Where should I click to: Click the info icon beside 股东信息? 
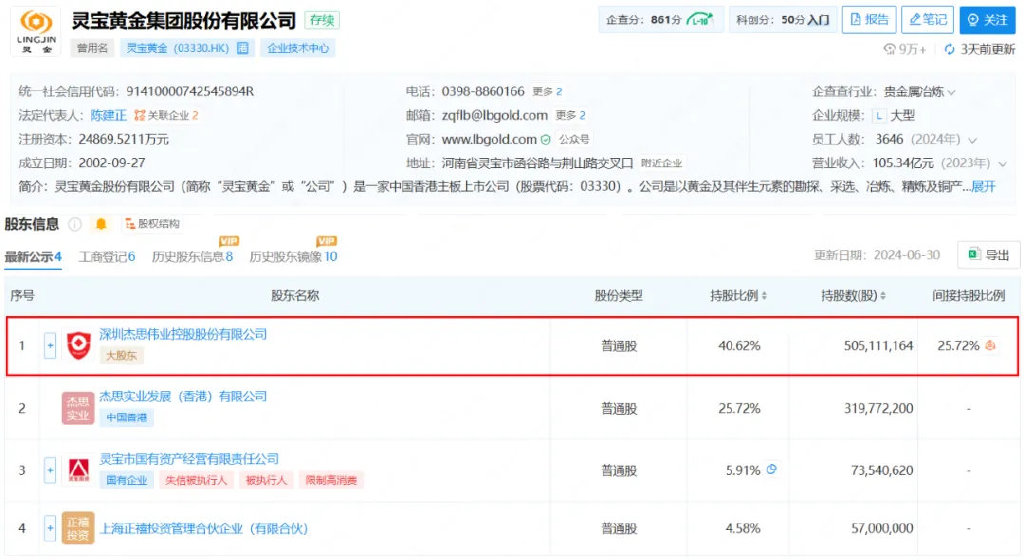click(x=75, y=224)
